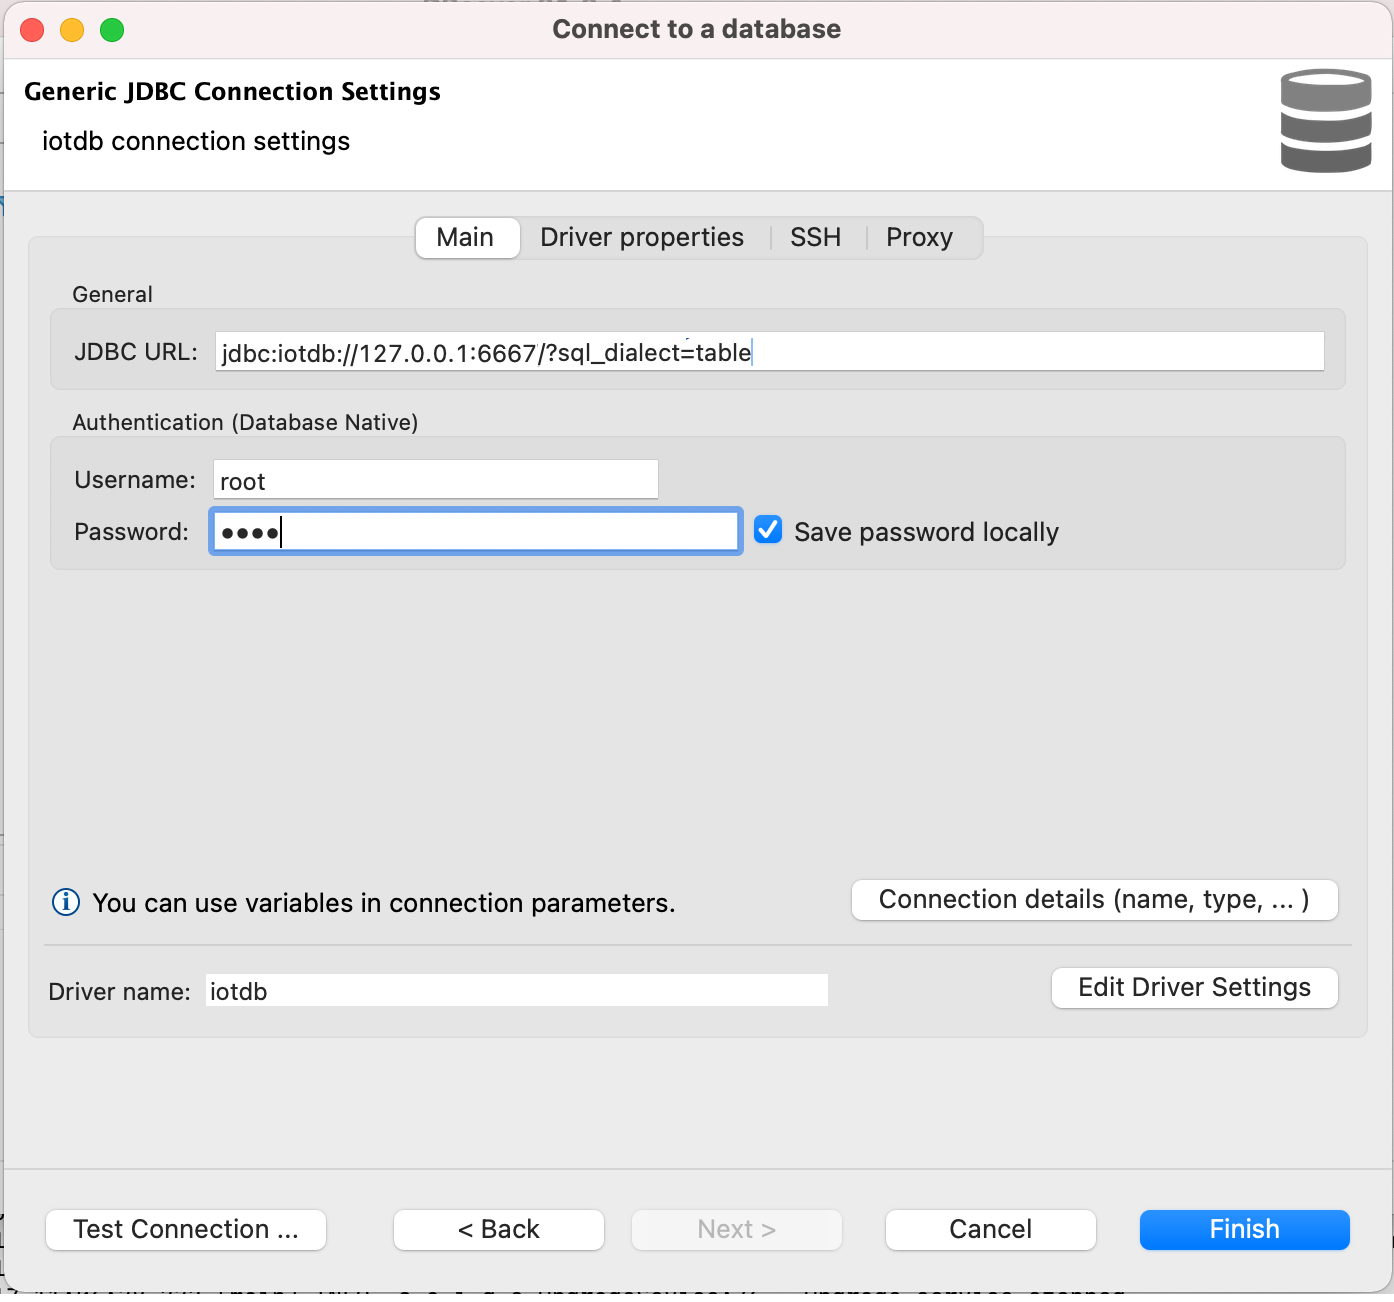Open Connection details (name, type, ...)
This screenshot has width=1394, height=1302.
tap(1094, 900)
